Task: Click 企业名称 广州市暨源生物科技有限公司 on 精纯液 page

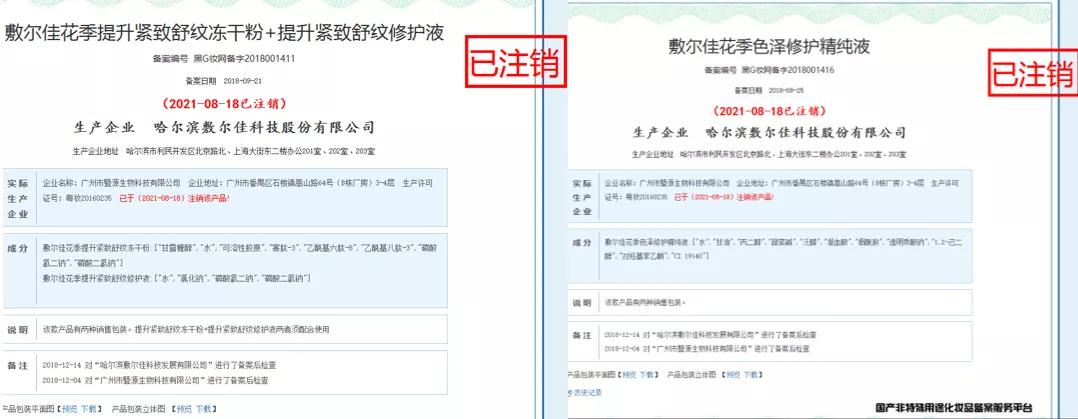Action: click(667, 184)
